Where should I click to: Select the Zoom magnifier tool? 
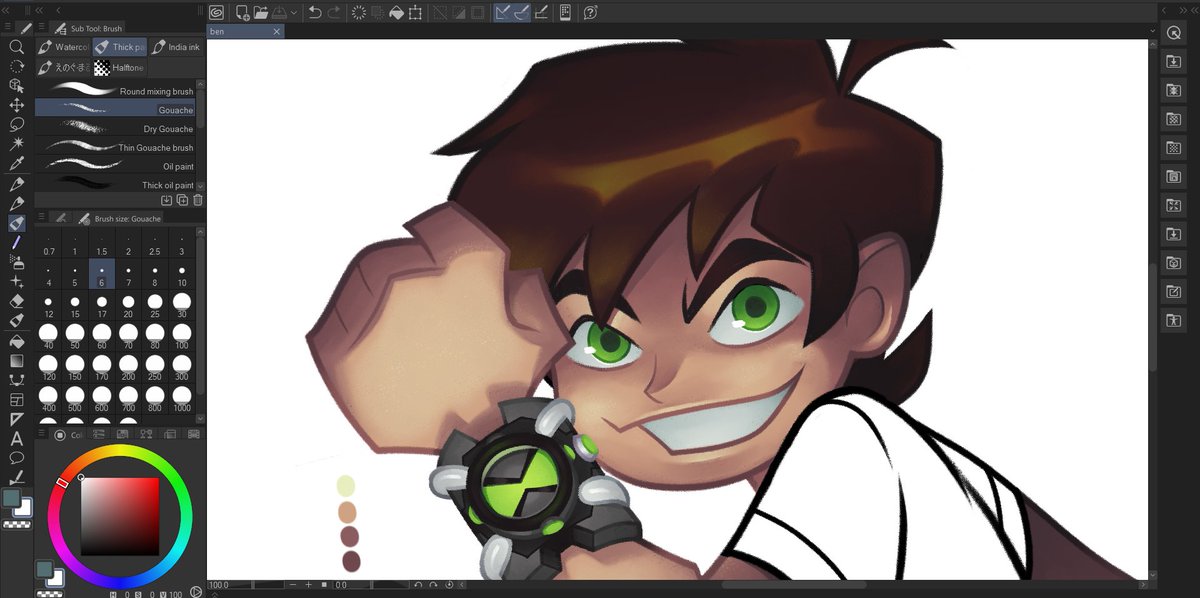tap(17, 47)
